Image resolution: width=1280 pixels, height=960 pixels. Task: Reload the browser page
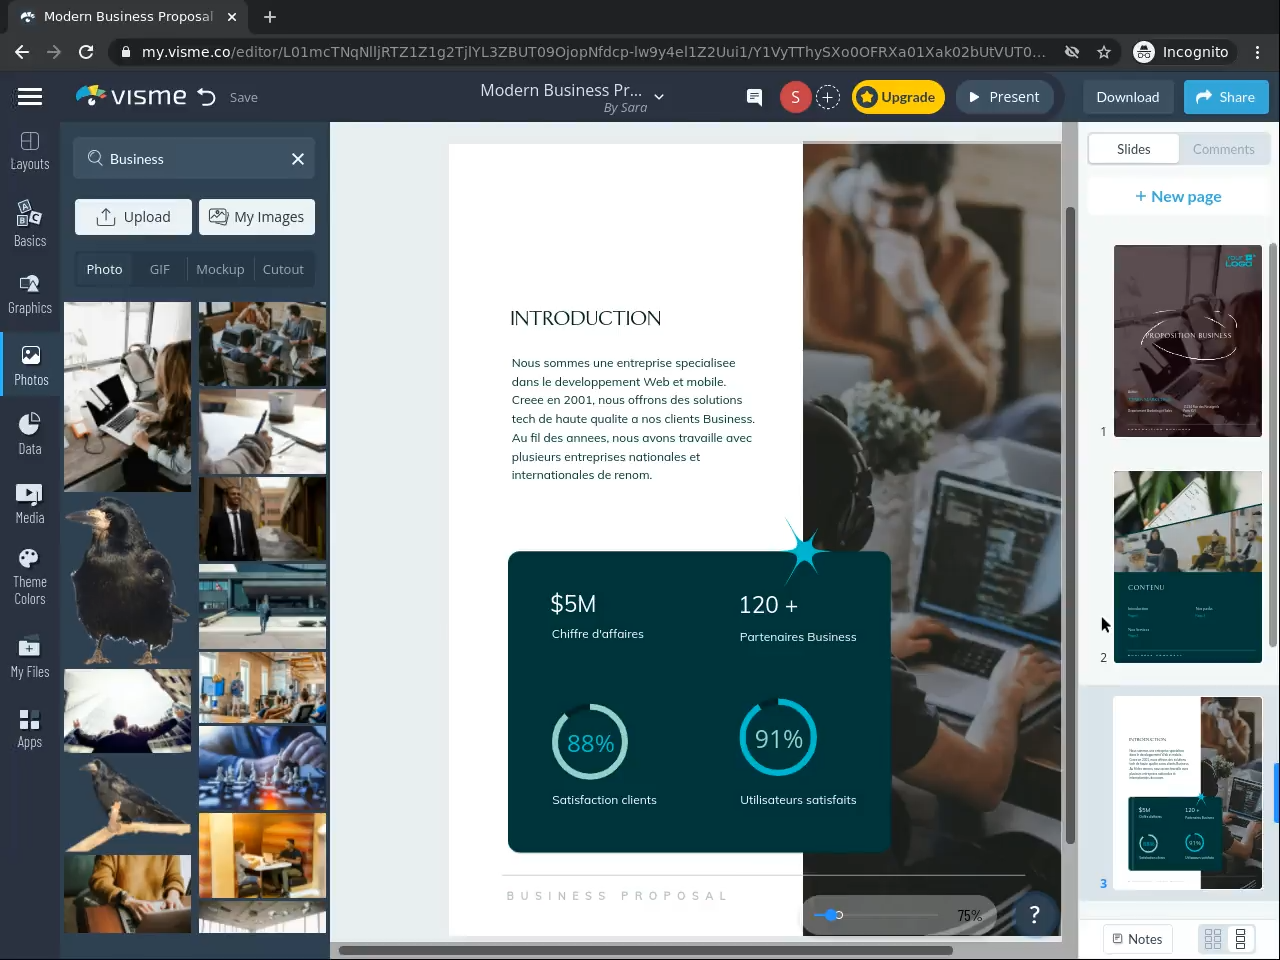pos(86,52)
